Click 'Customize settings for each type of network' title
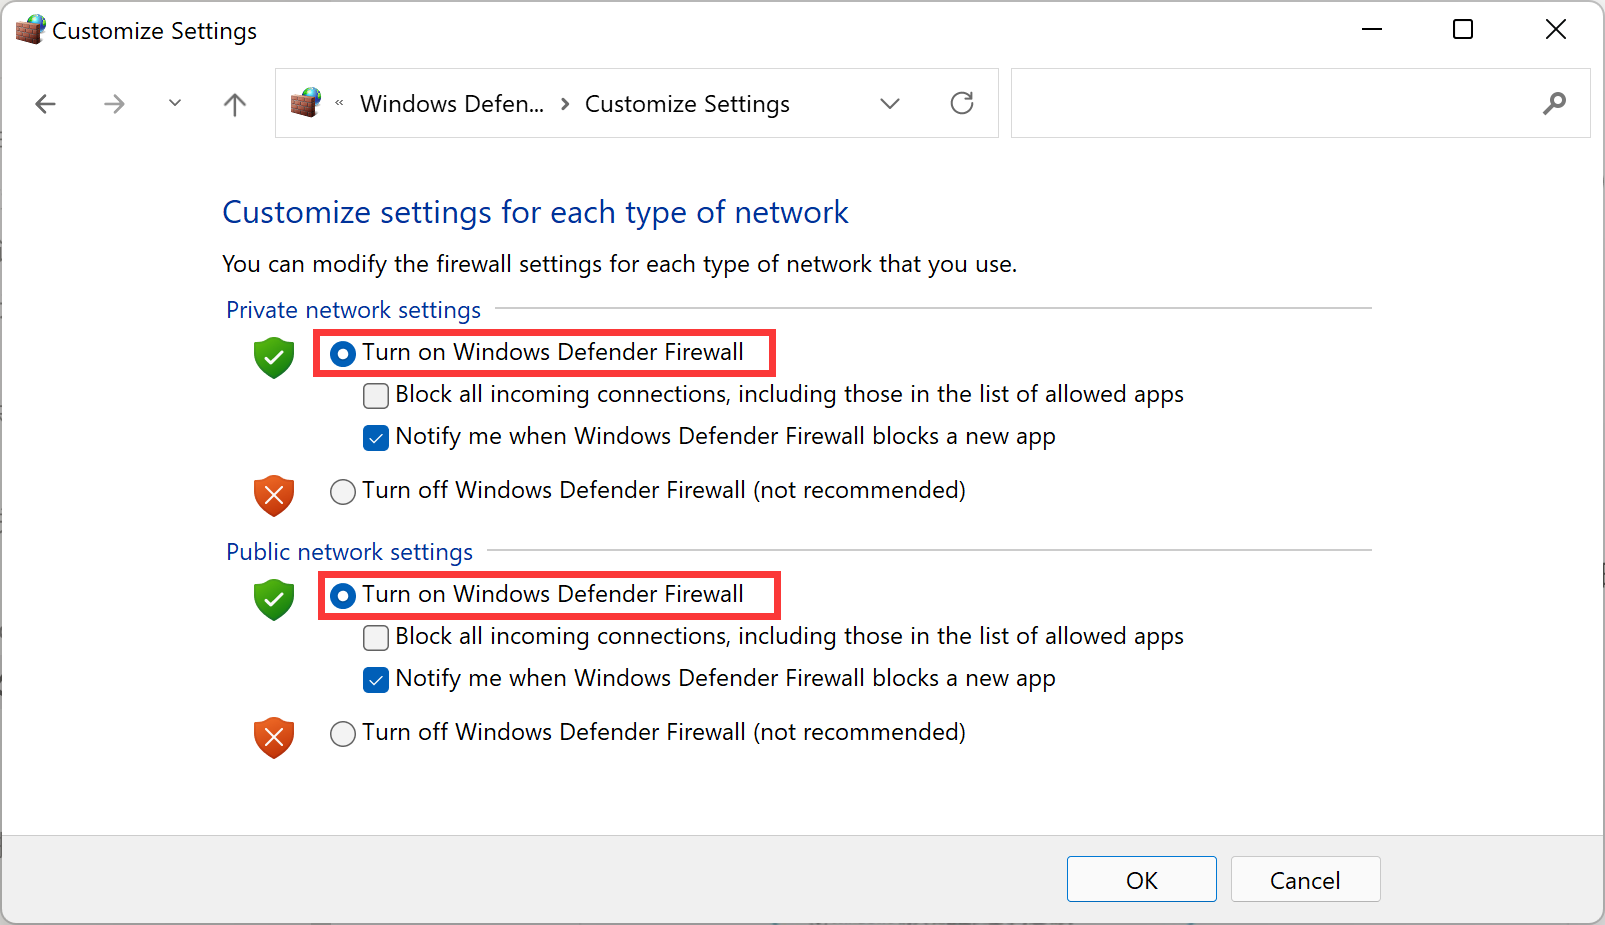This screenshot has height=925, width=1605. [535, 212]
